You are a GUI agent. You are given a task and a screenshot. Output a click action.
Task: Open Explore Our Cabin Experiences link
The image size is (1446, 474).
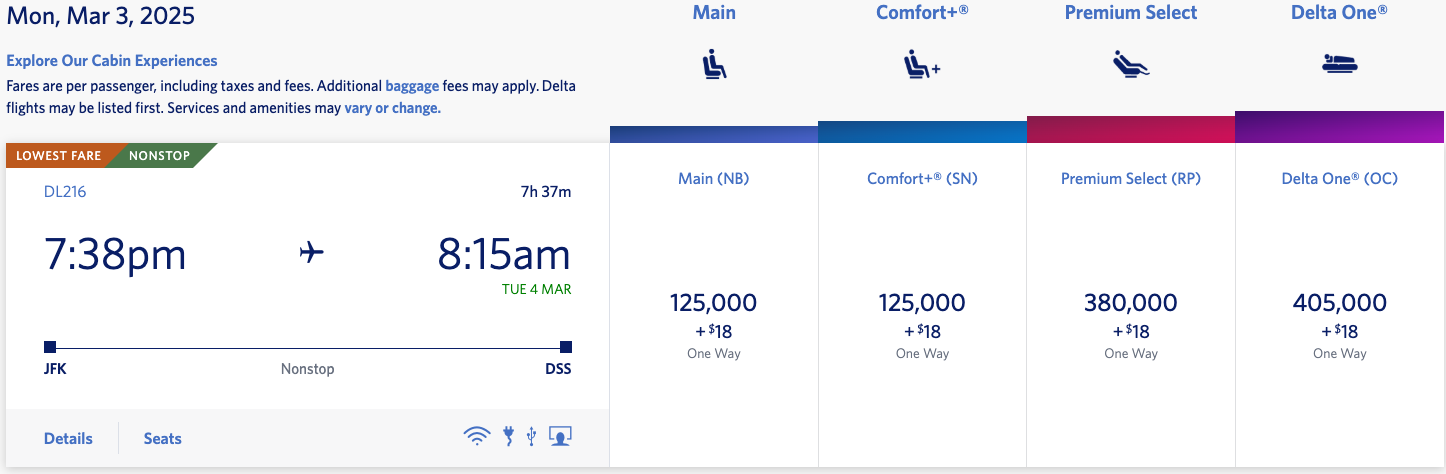pos(111,61)
